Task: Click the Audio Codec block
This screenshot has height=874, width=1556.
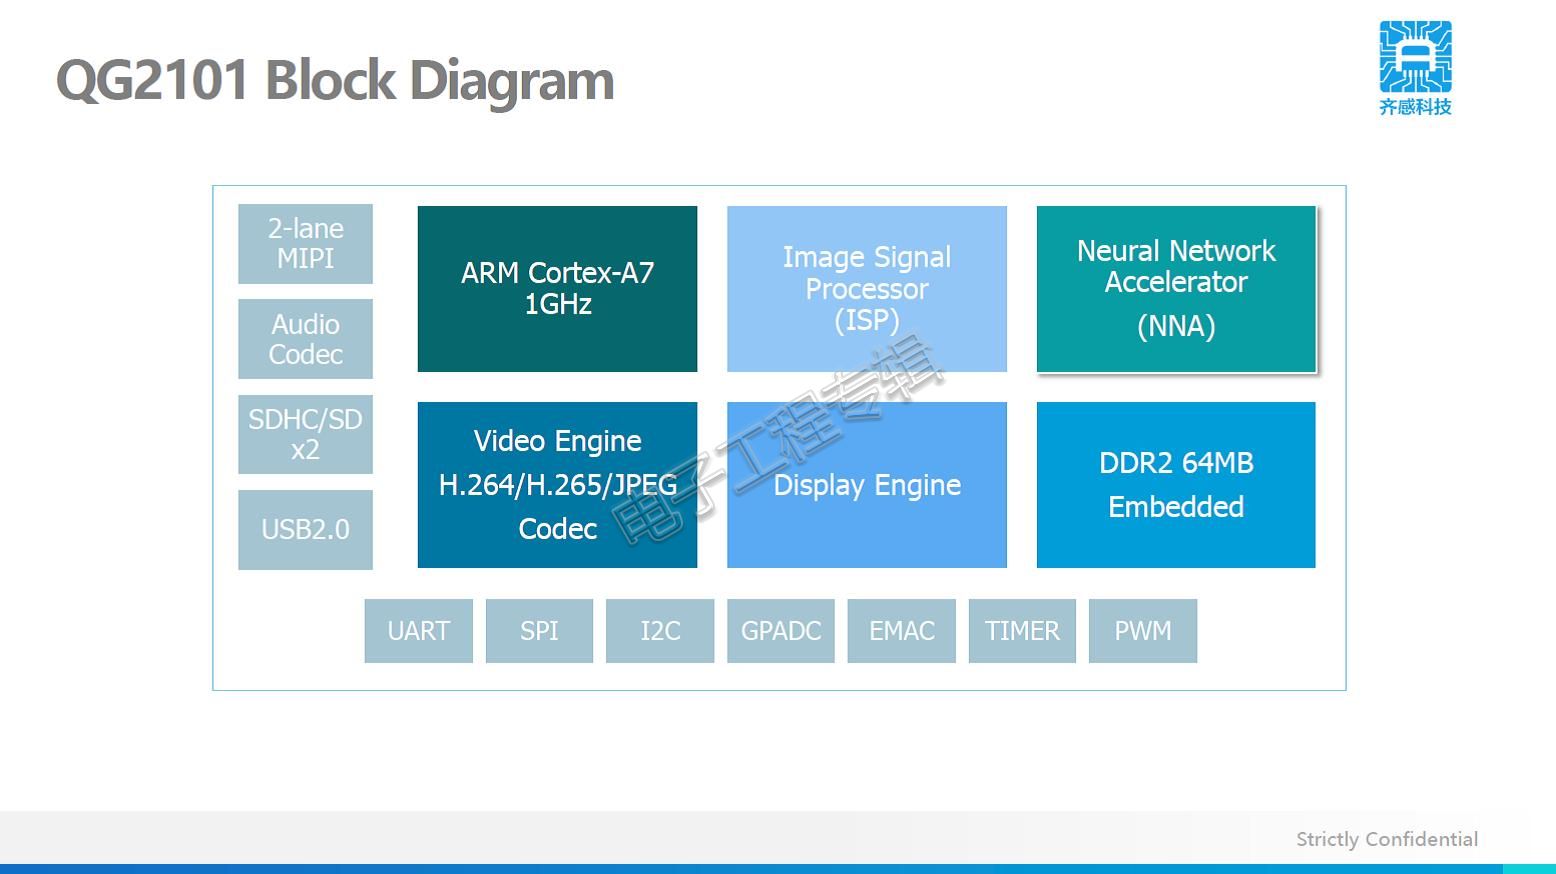Action: pos(305,339)
